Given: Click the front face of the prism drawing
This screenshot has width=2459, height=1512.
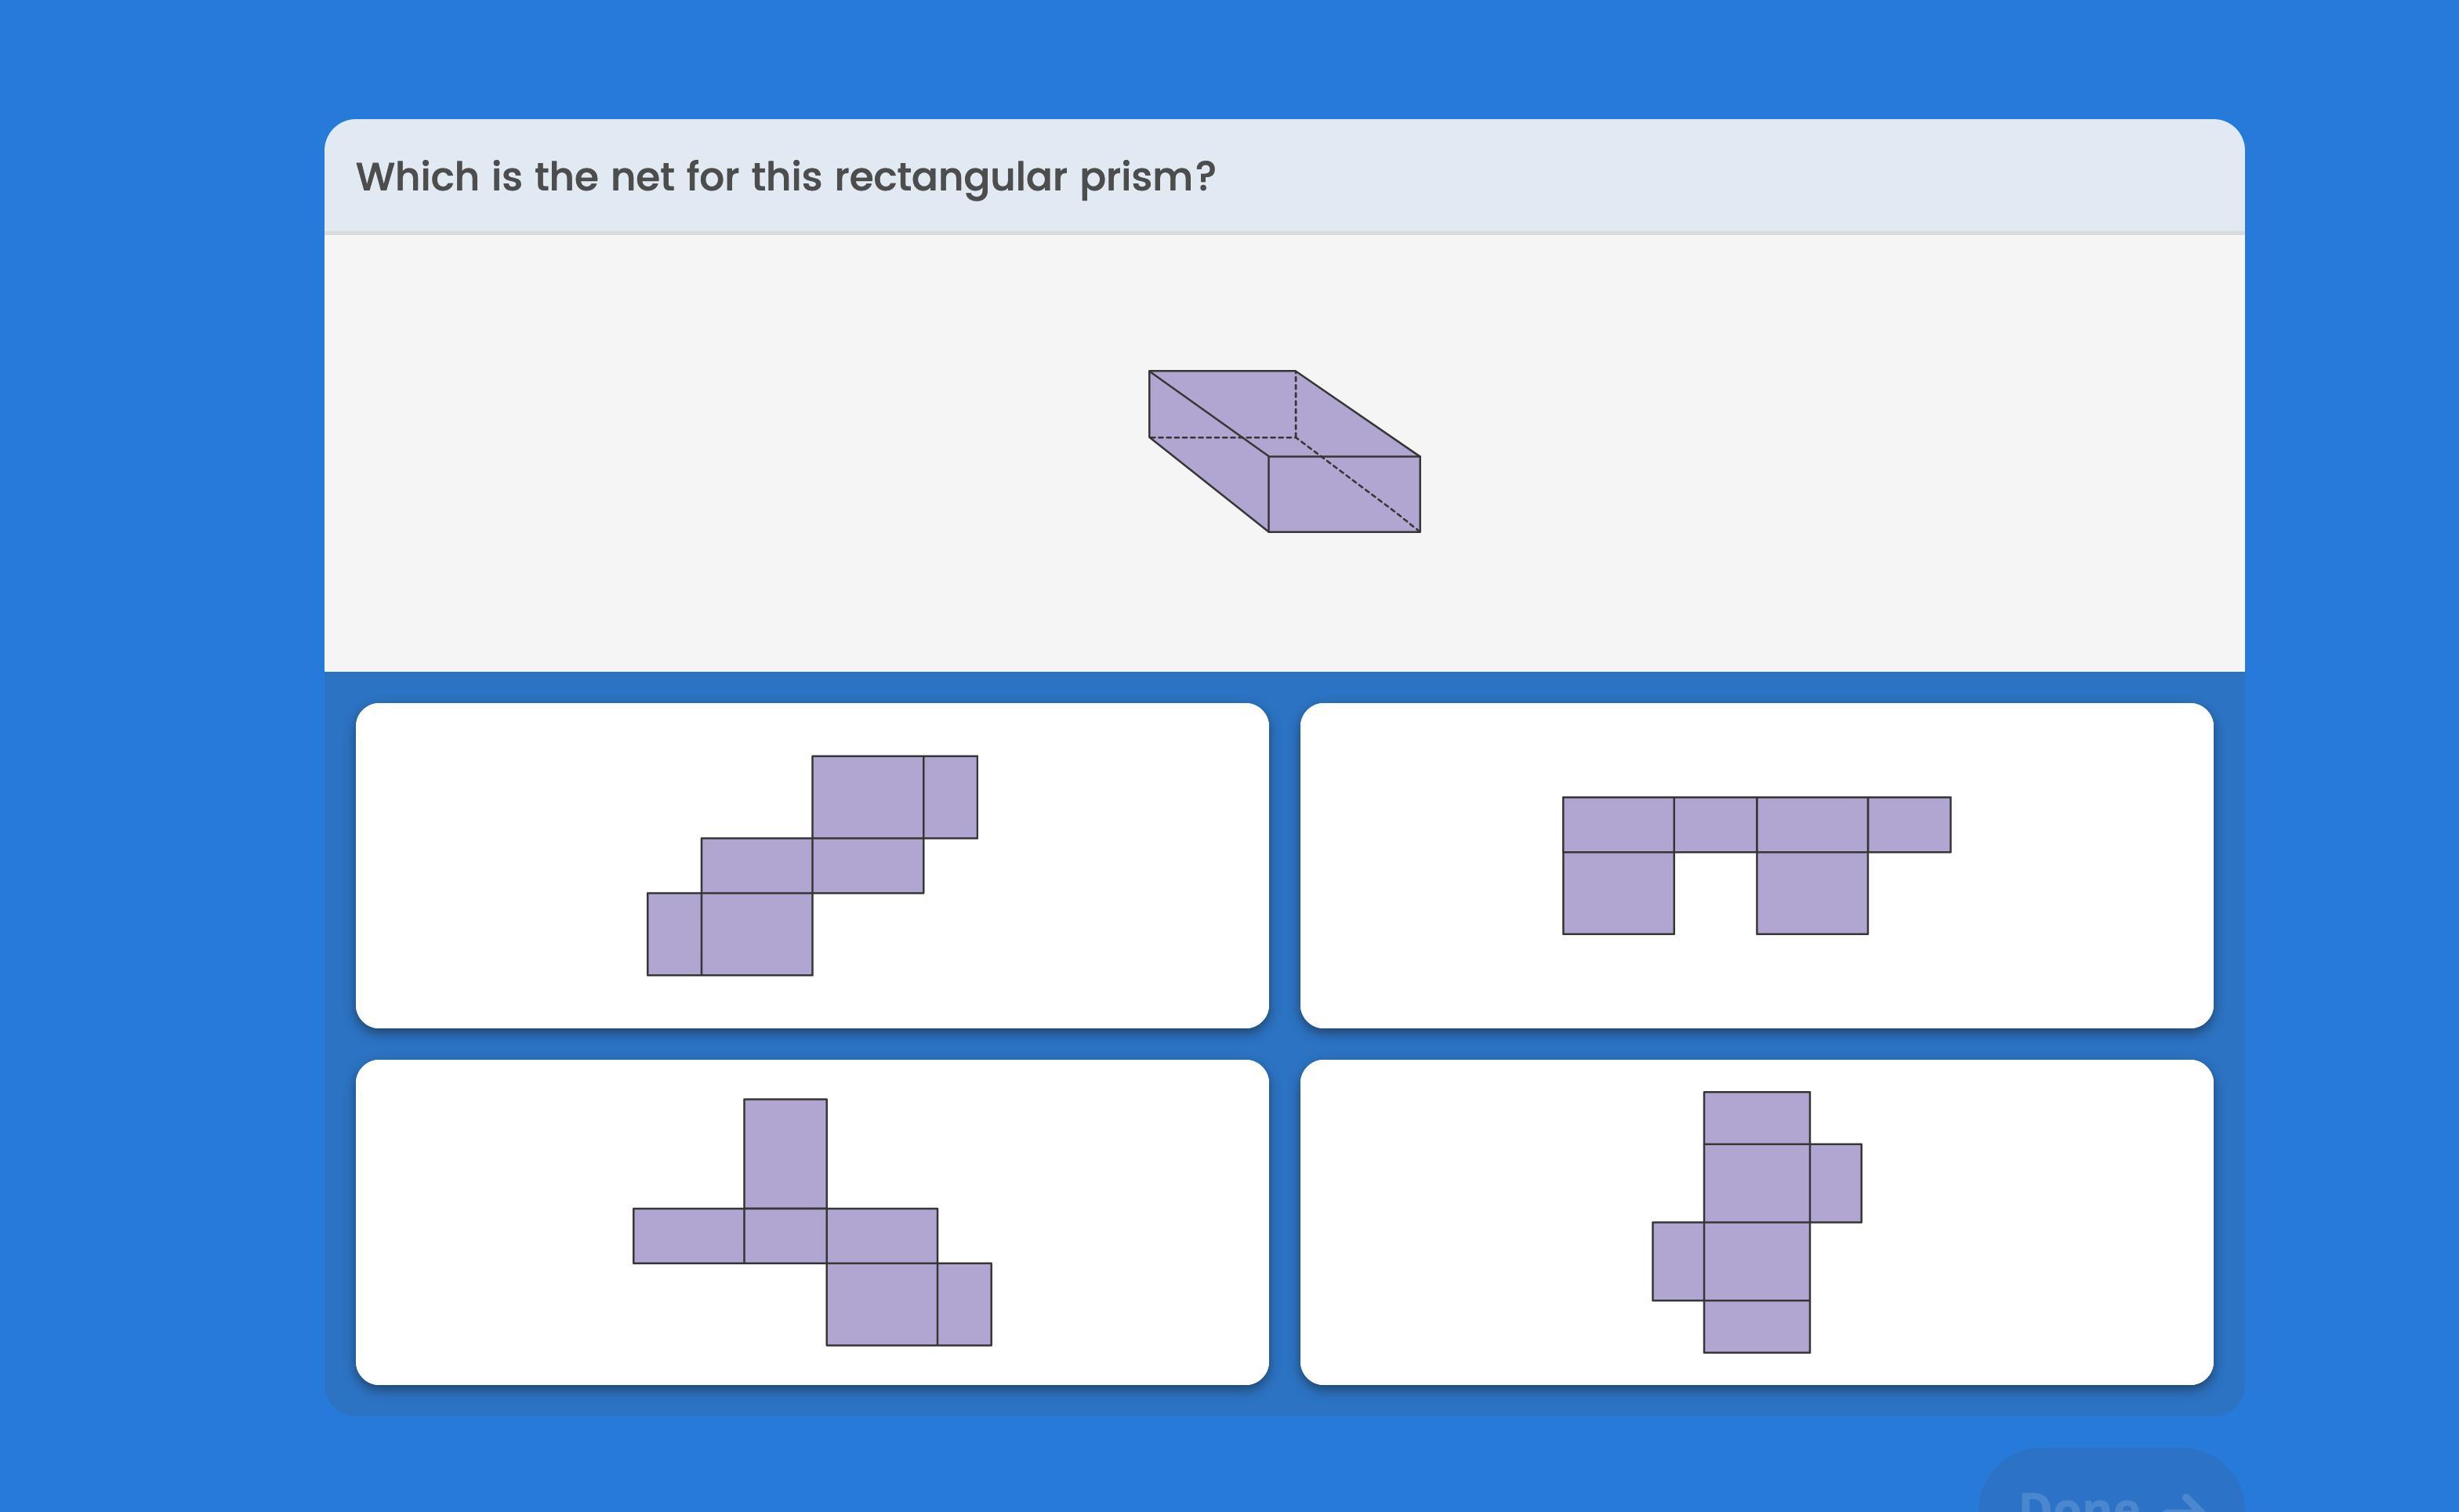Looking at the screenshot, I should pos(1343,494).
